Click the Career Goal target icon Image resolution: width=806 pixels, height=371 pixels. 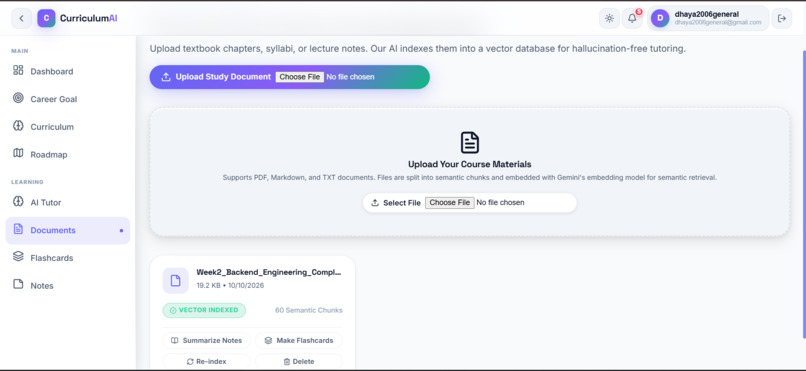click(x=18, y=98)
